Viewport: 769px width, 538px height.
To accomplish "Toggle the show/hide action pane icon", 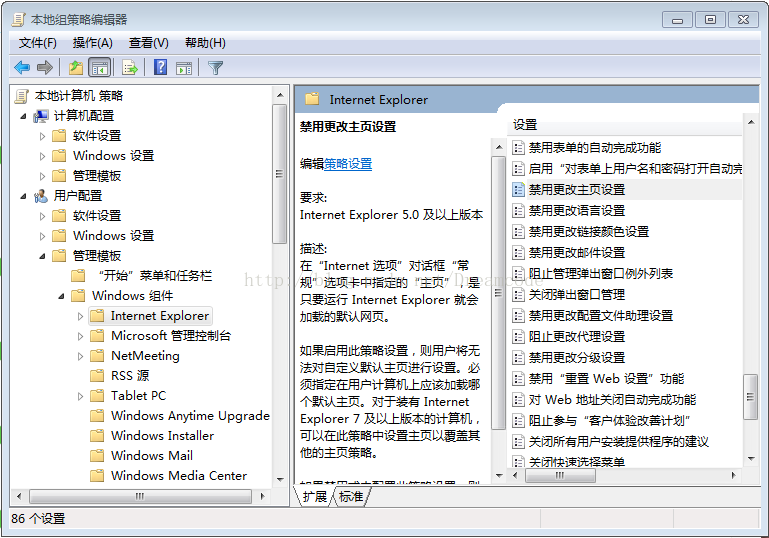I will pyautogui.click(x=184, y=68).
